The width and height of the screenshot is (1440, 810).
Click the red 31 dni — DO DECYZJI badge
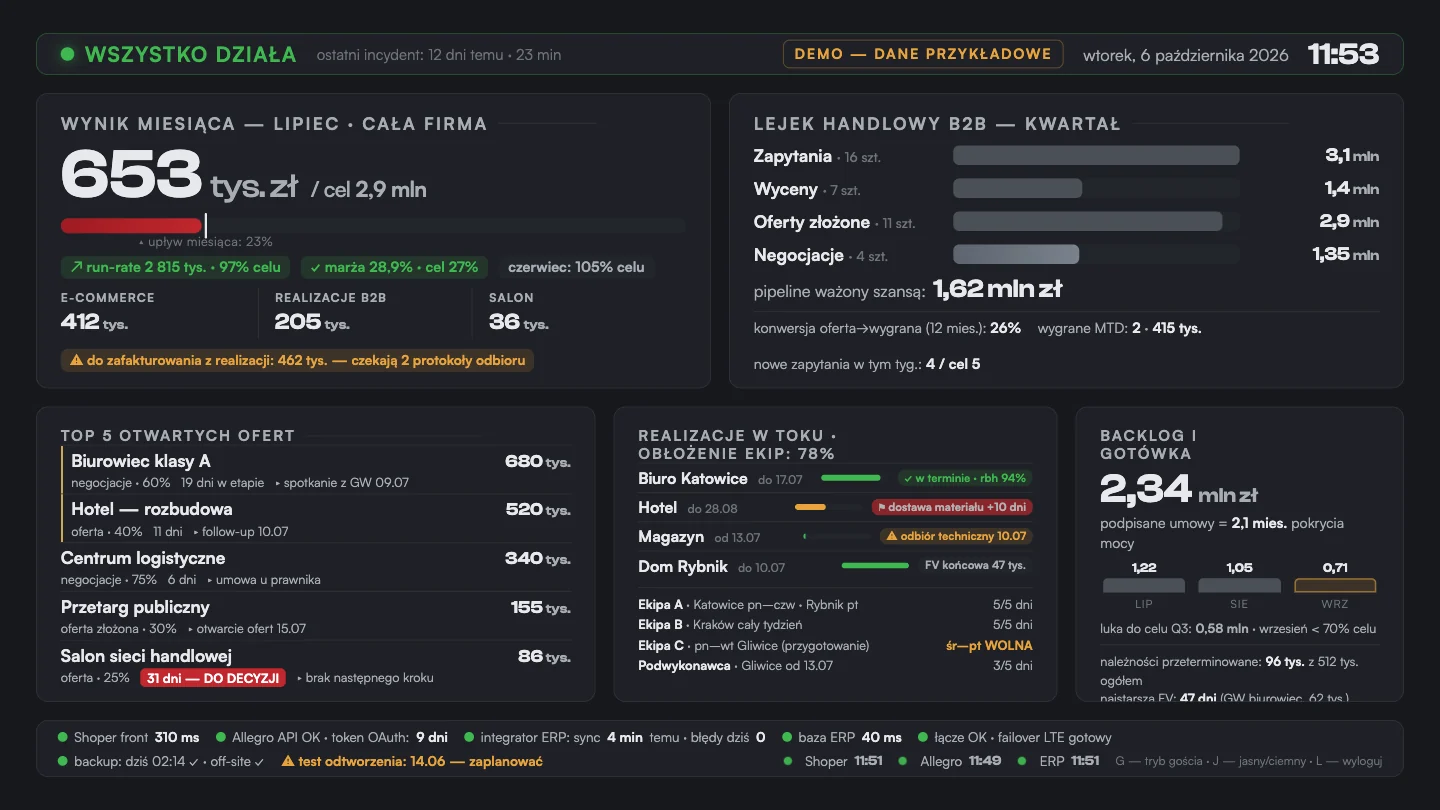(x=213, y=678)
